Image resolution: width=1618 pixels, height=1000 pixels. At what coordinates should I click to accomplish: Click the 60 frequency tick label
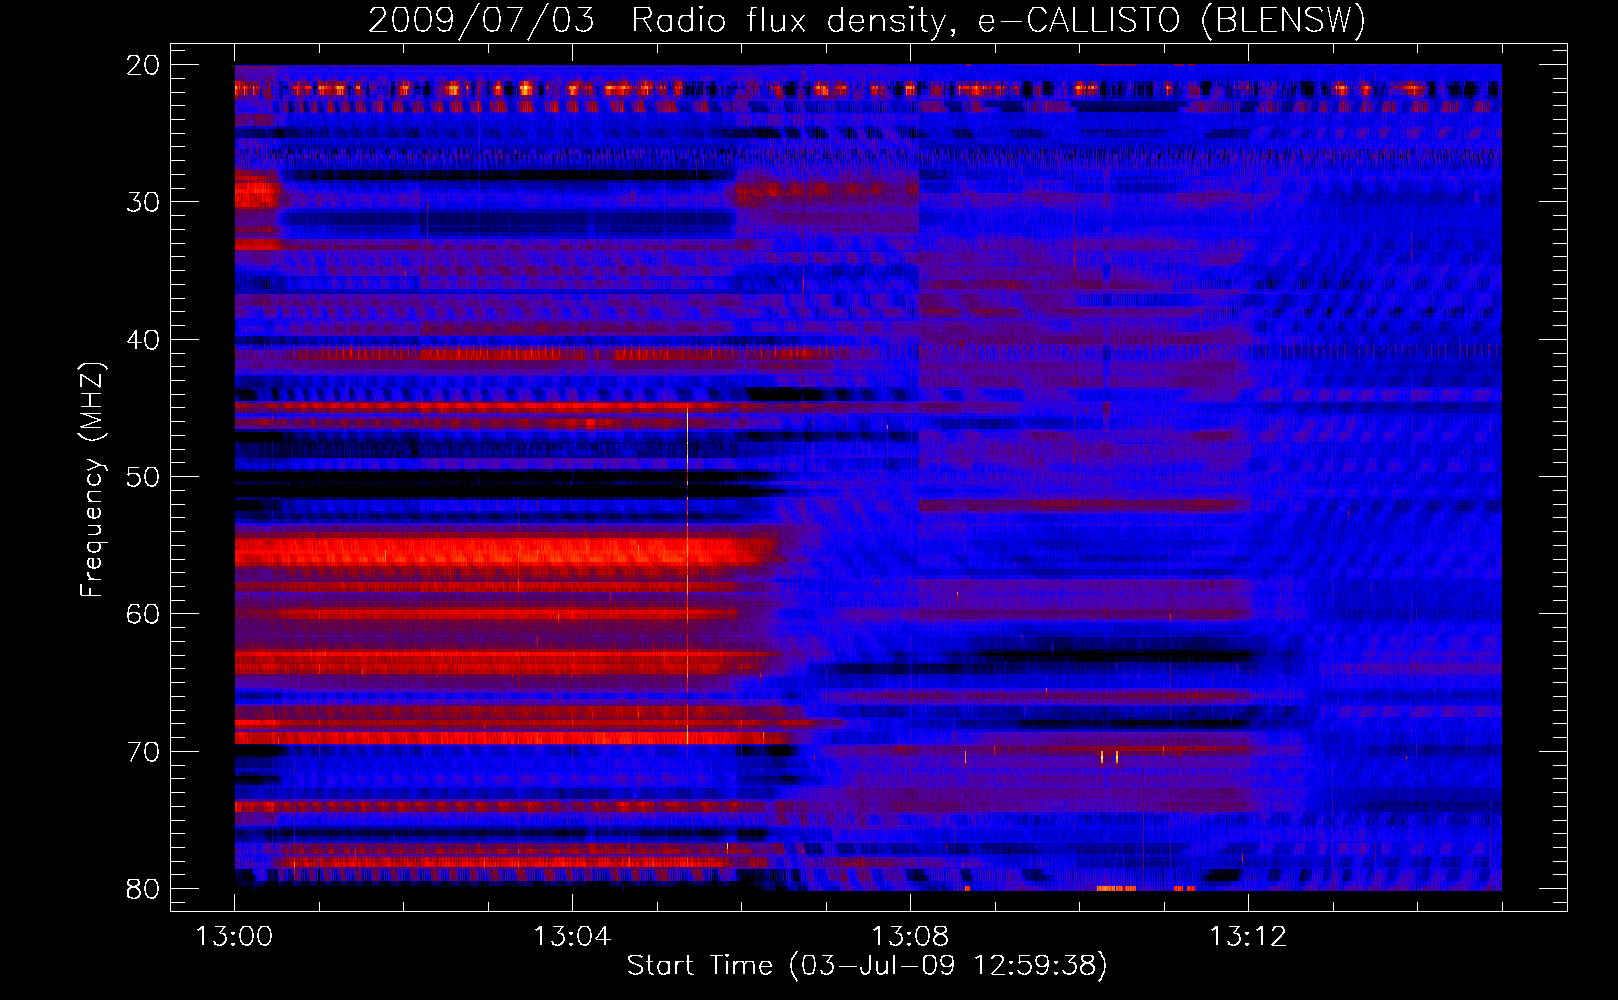[143, 614]
